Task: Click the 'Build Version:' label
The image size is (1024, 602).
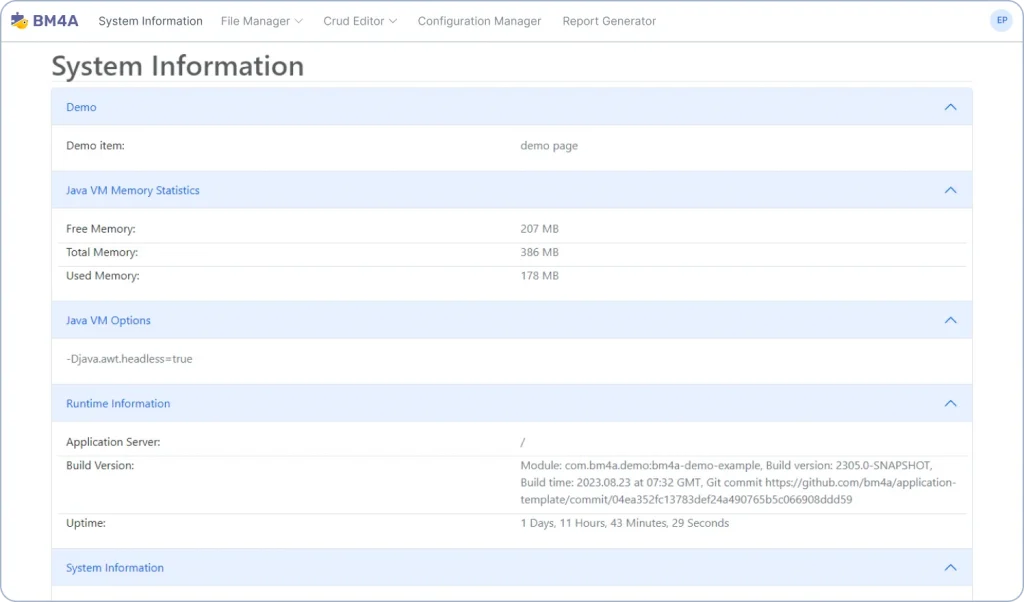Action: pyautogui.click(x=100, y=466)
